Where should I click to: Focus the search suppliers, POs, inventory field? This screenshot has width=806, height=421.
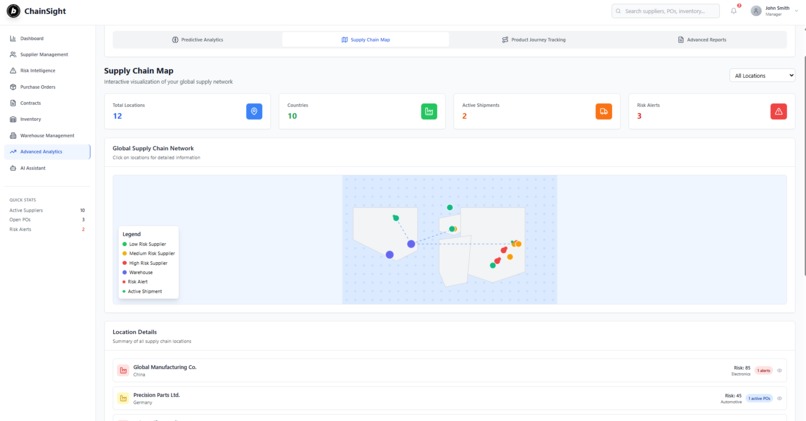coord(665,11)
